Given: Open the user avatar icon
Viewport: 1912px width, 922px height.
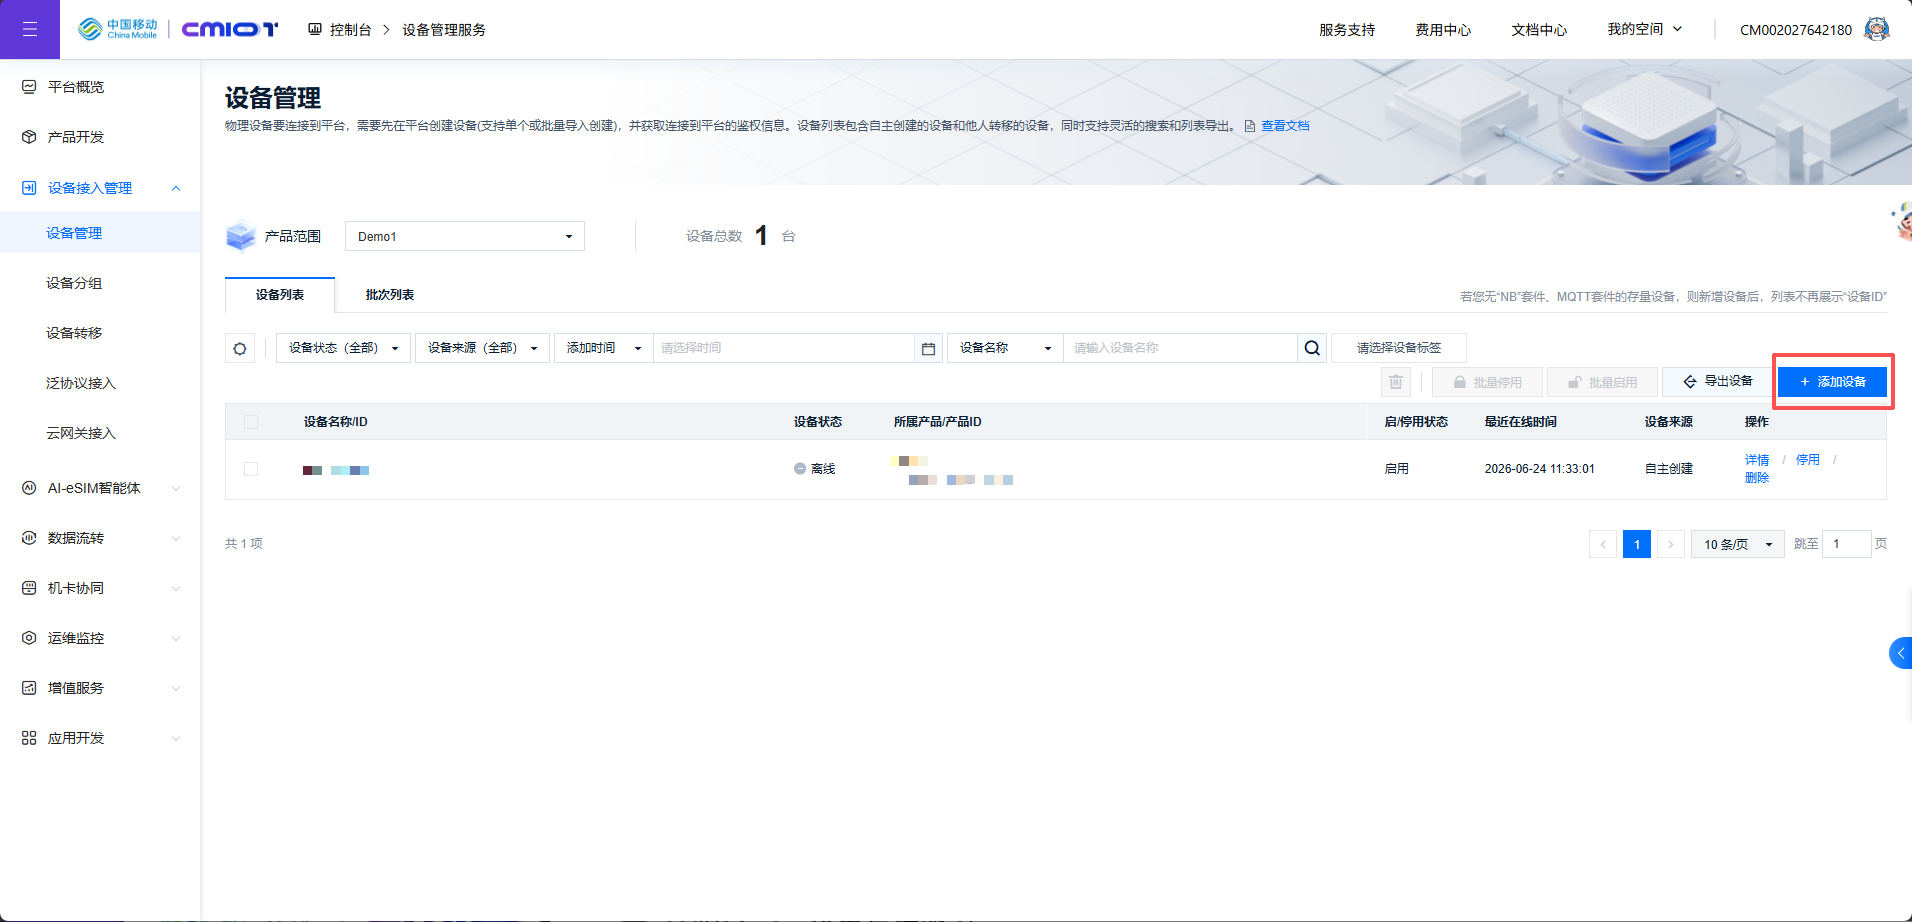Looking at the screenshot, I should [x=1877, y=29].
